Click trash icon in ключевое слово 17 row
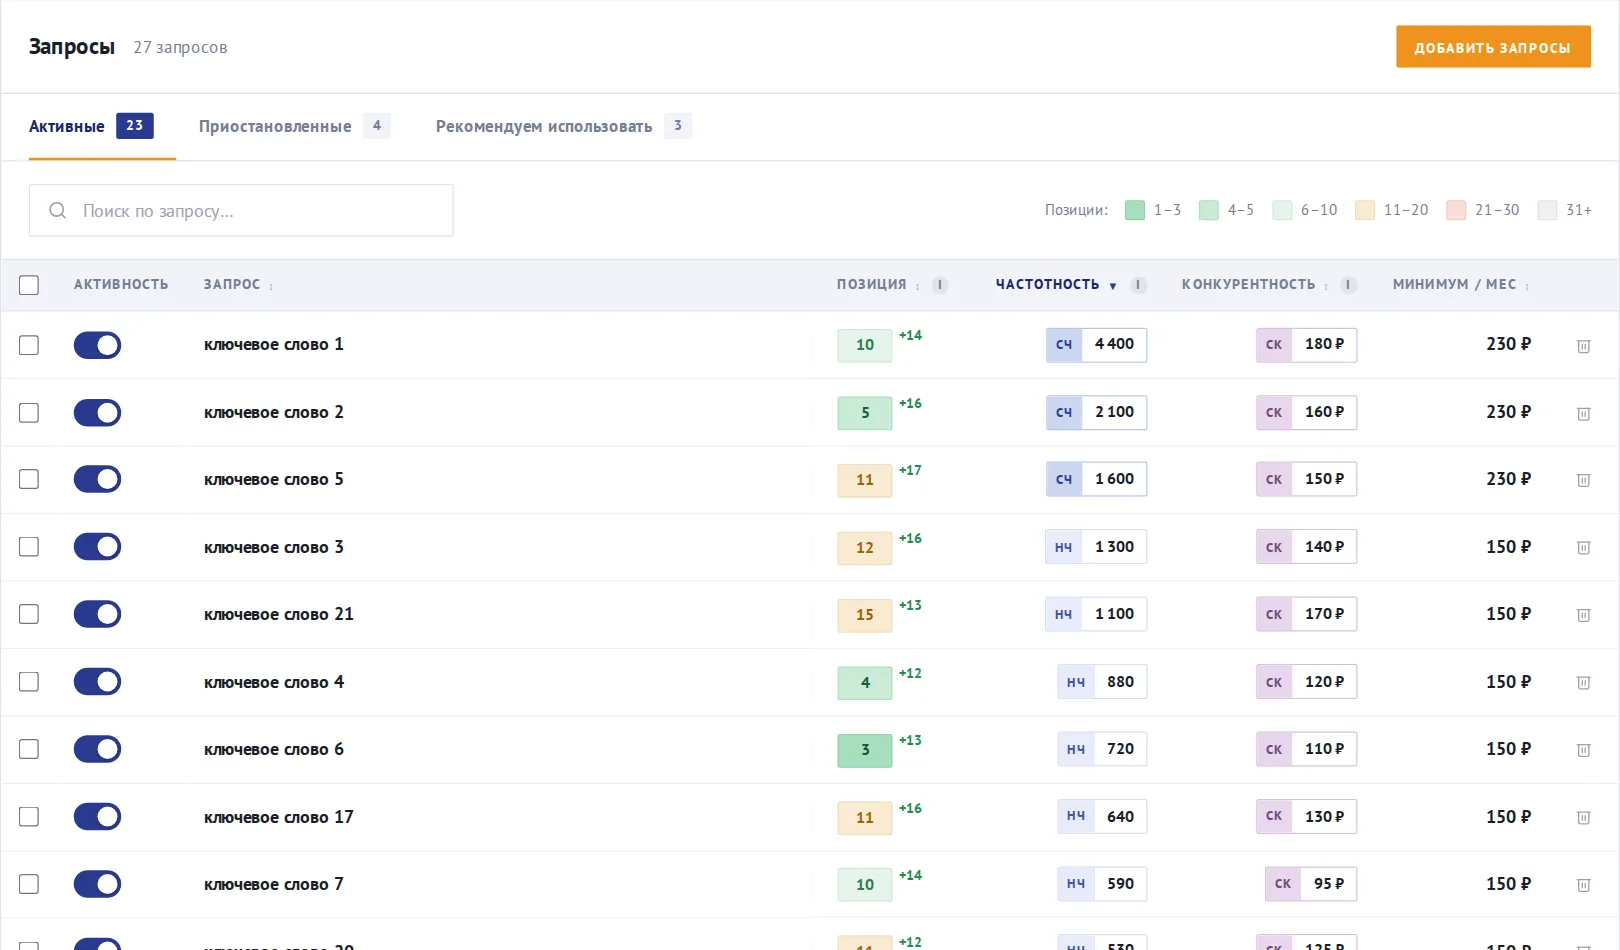The width and height of the screenshot is (1620, 950). (x=1583, y=818)
